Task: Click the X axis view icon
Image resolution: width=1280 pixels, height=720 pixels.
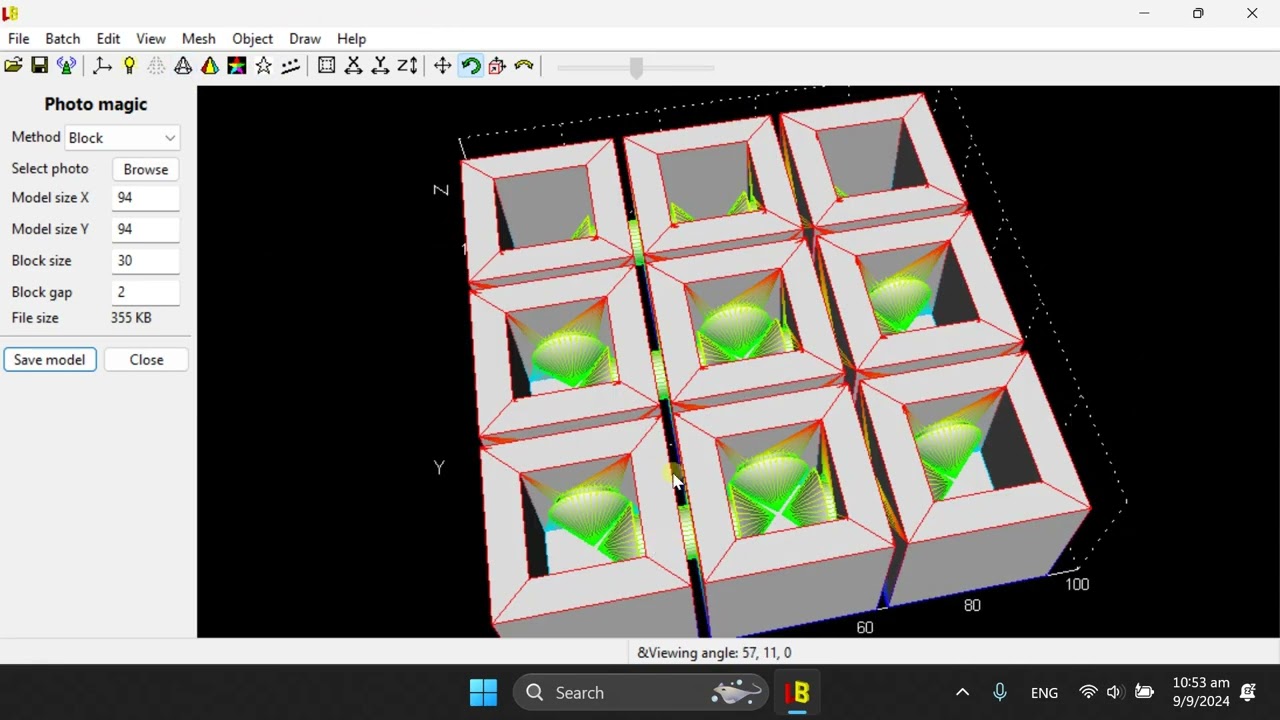Action: click(353, 66)
